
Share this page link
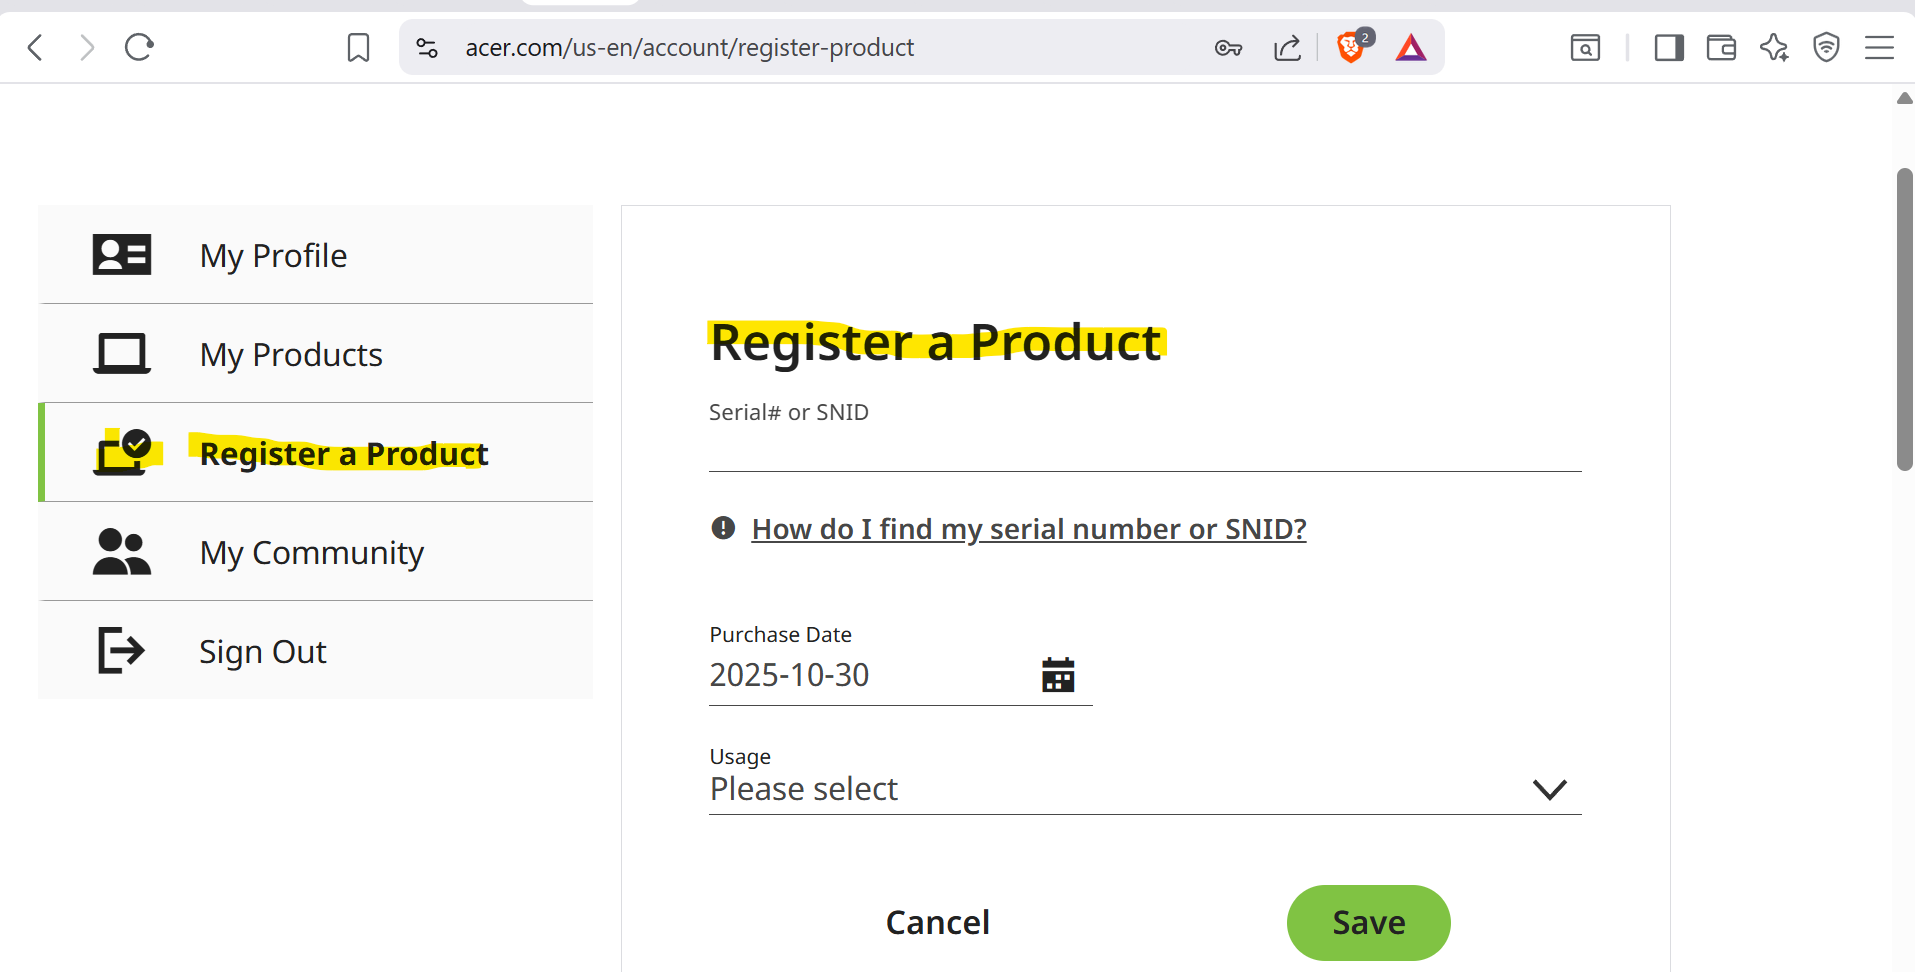(x=1288, y=47)
